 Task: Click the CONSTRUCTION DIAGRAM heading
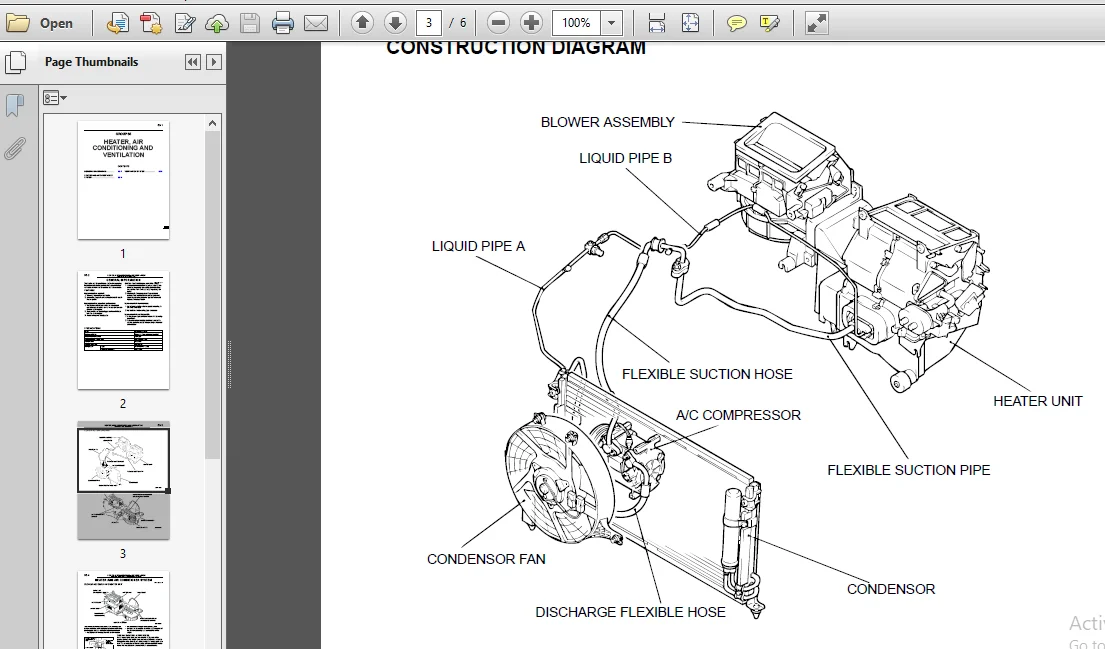pos(516,48)
